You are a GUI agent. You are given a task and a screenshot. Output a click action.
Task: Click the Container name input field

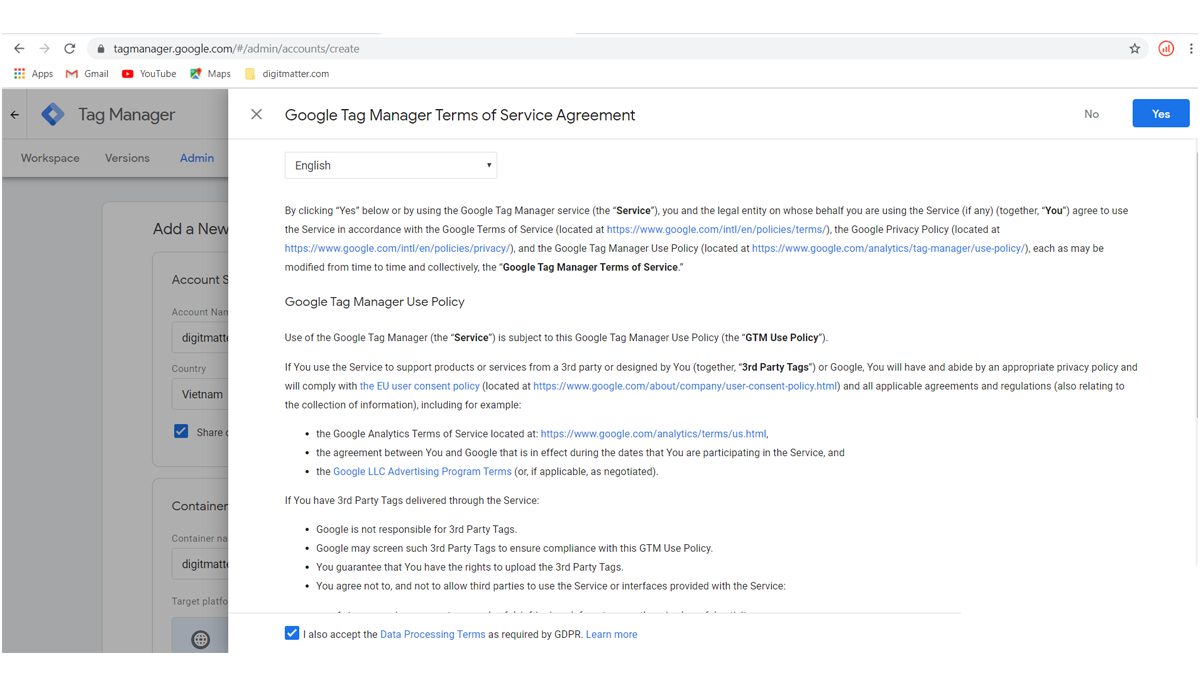click(200, 564)
